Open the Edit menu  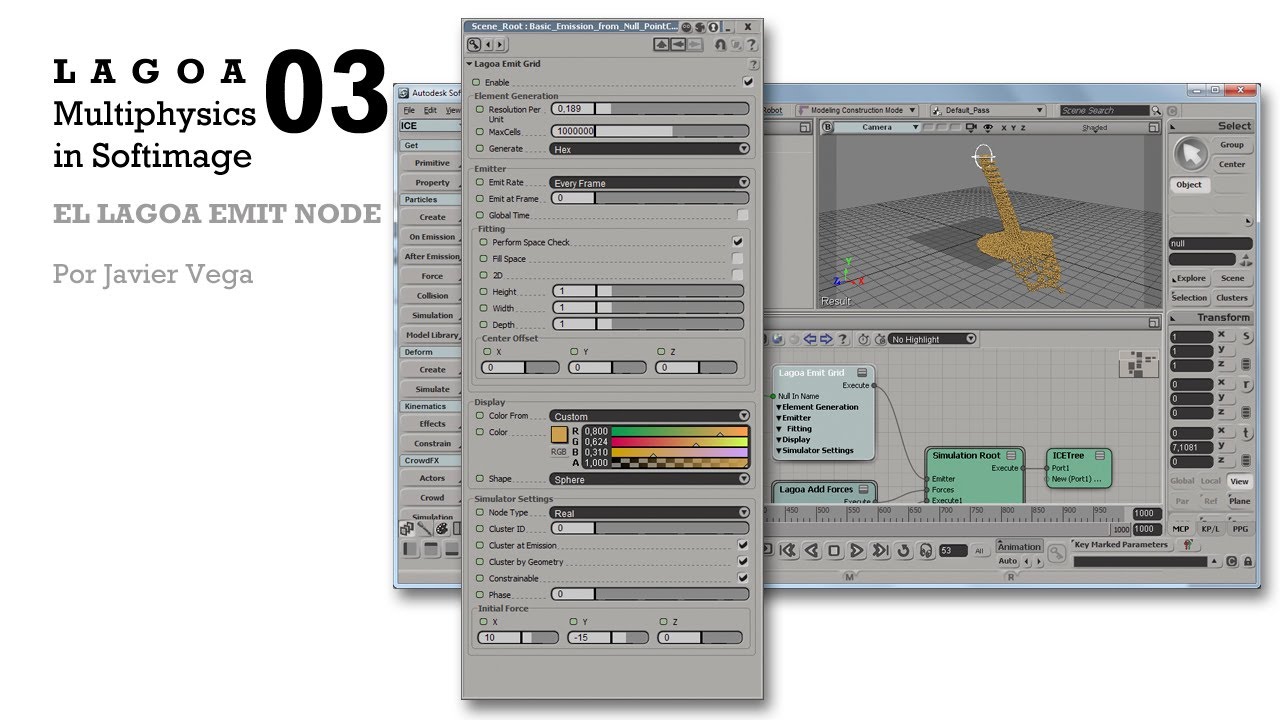pos(430,110)
